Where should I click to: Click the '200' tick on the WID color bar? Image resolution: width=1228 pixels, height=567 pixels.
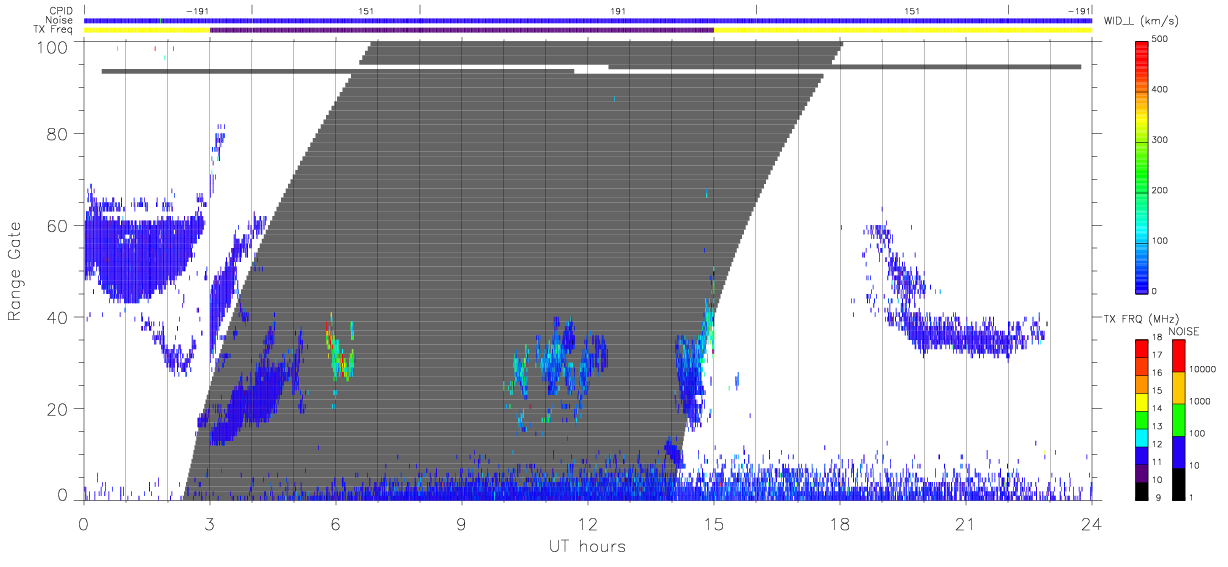coord(1162,189)
